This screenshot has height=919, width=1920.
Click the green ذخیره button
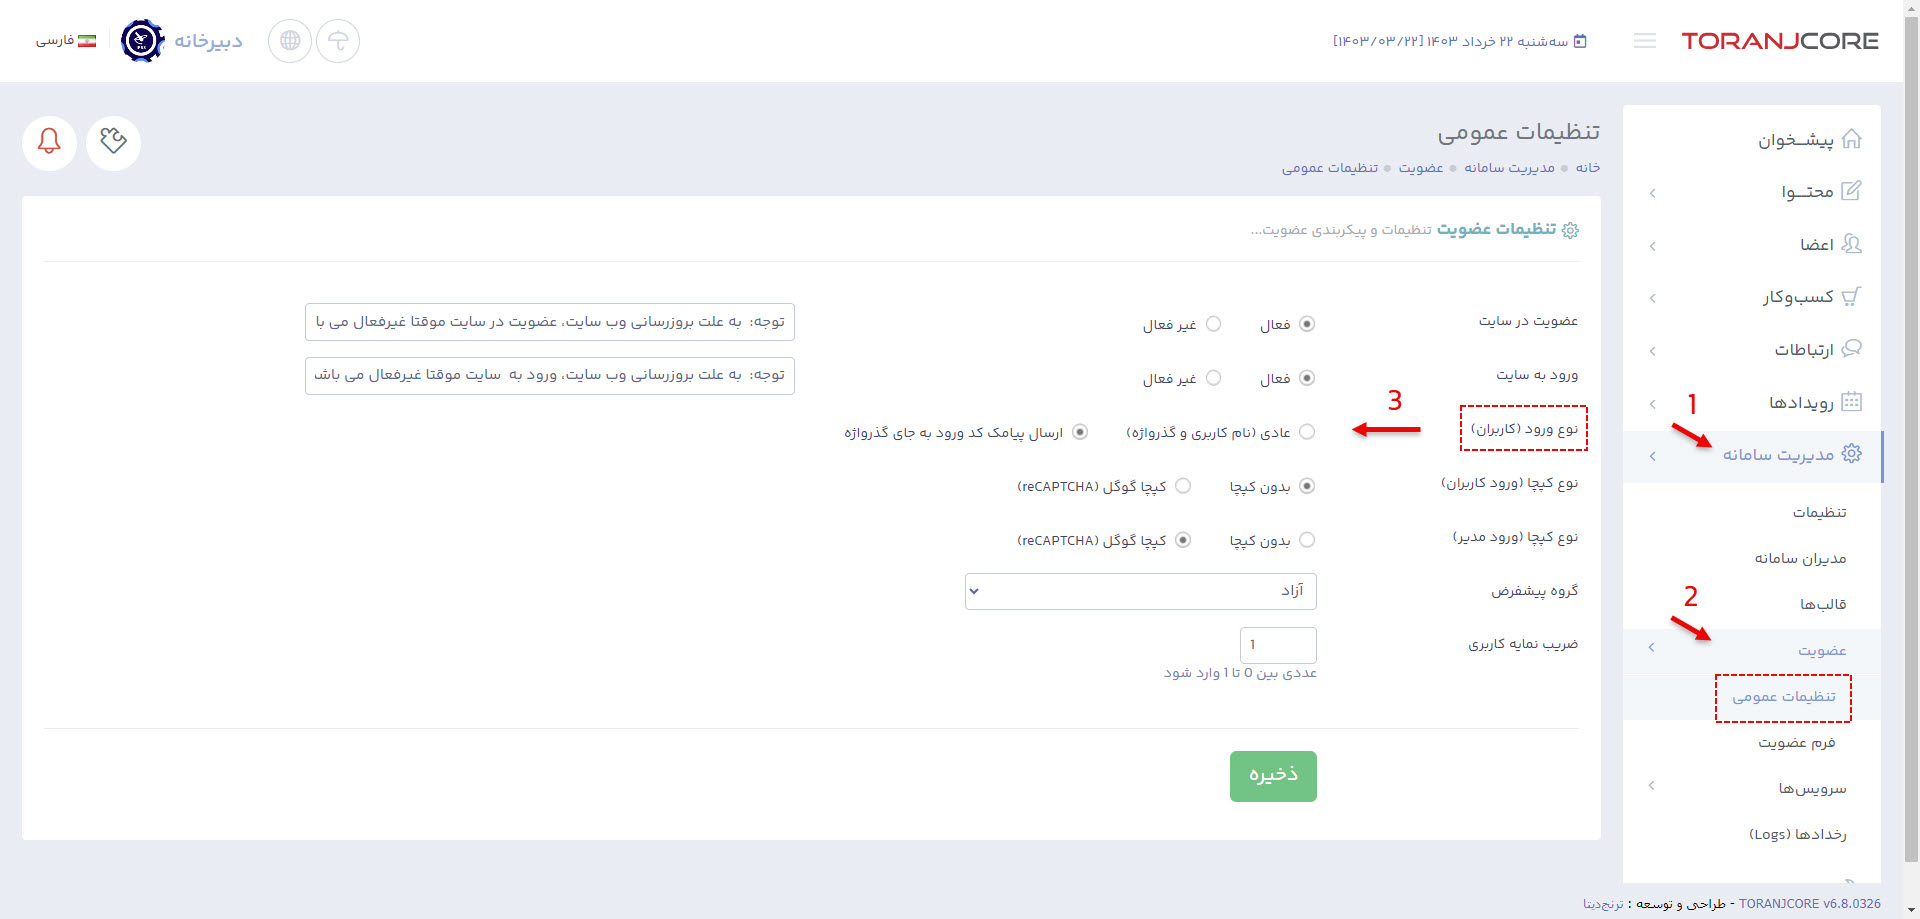click(1272, 776)
